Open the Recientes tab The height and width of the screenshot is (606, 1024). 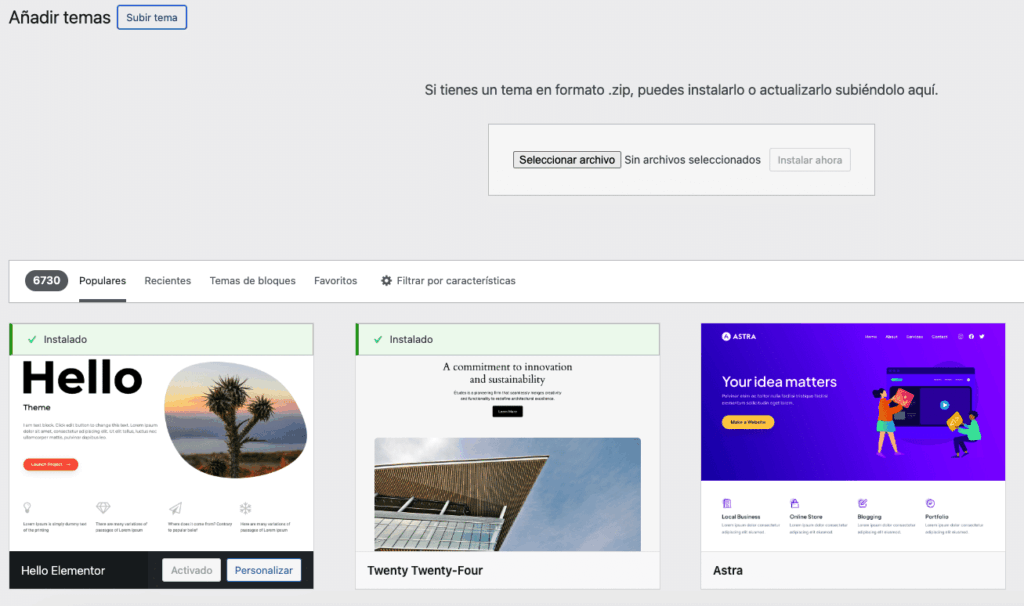[x=168, y=281]
